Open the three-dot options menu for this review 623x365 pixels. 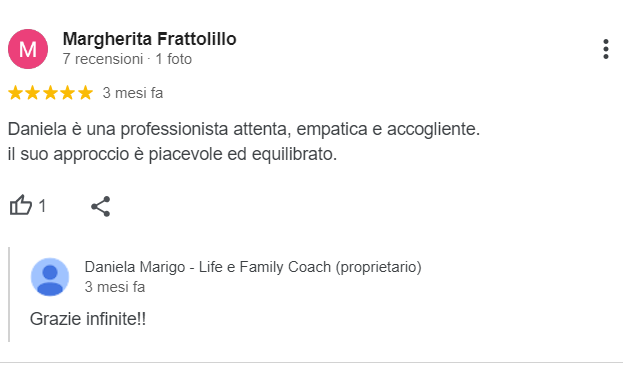[x=606, y=49]
